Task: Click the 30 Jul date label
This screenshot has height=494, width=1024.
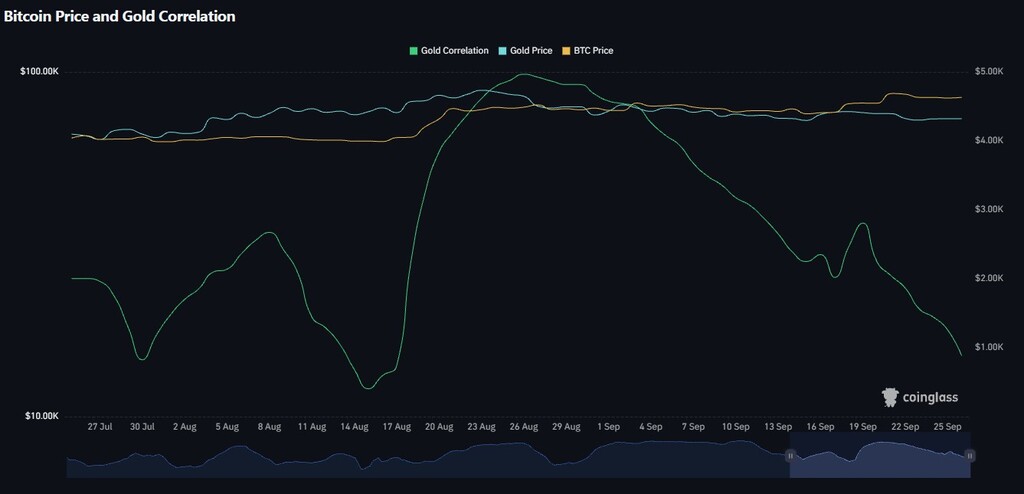Action: pos(142,427)
